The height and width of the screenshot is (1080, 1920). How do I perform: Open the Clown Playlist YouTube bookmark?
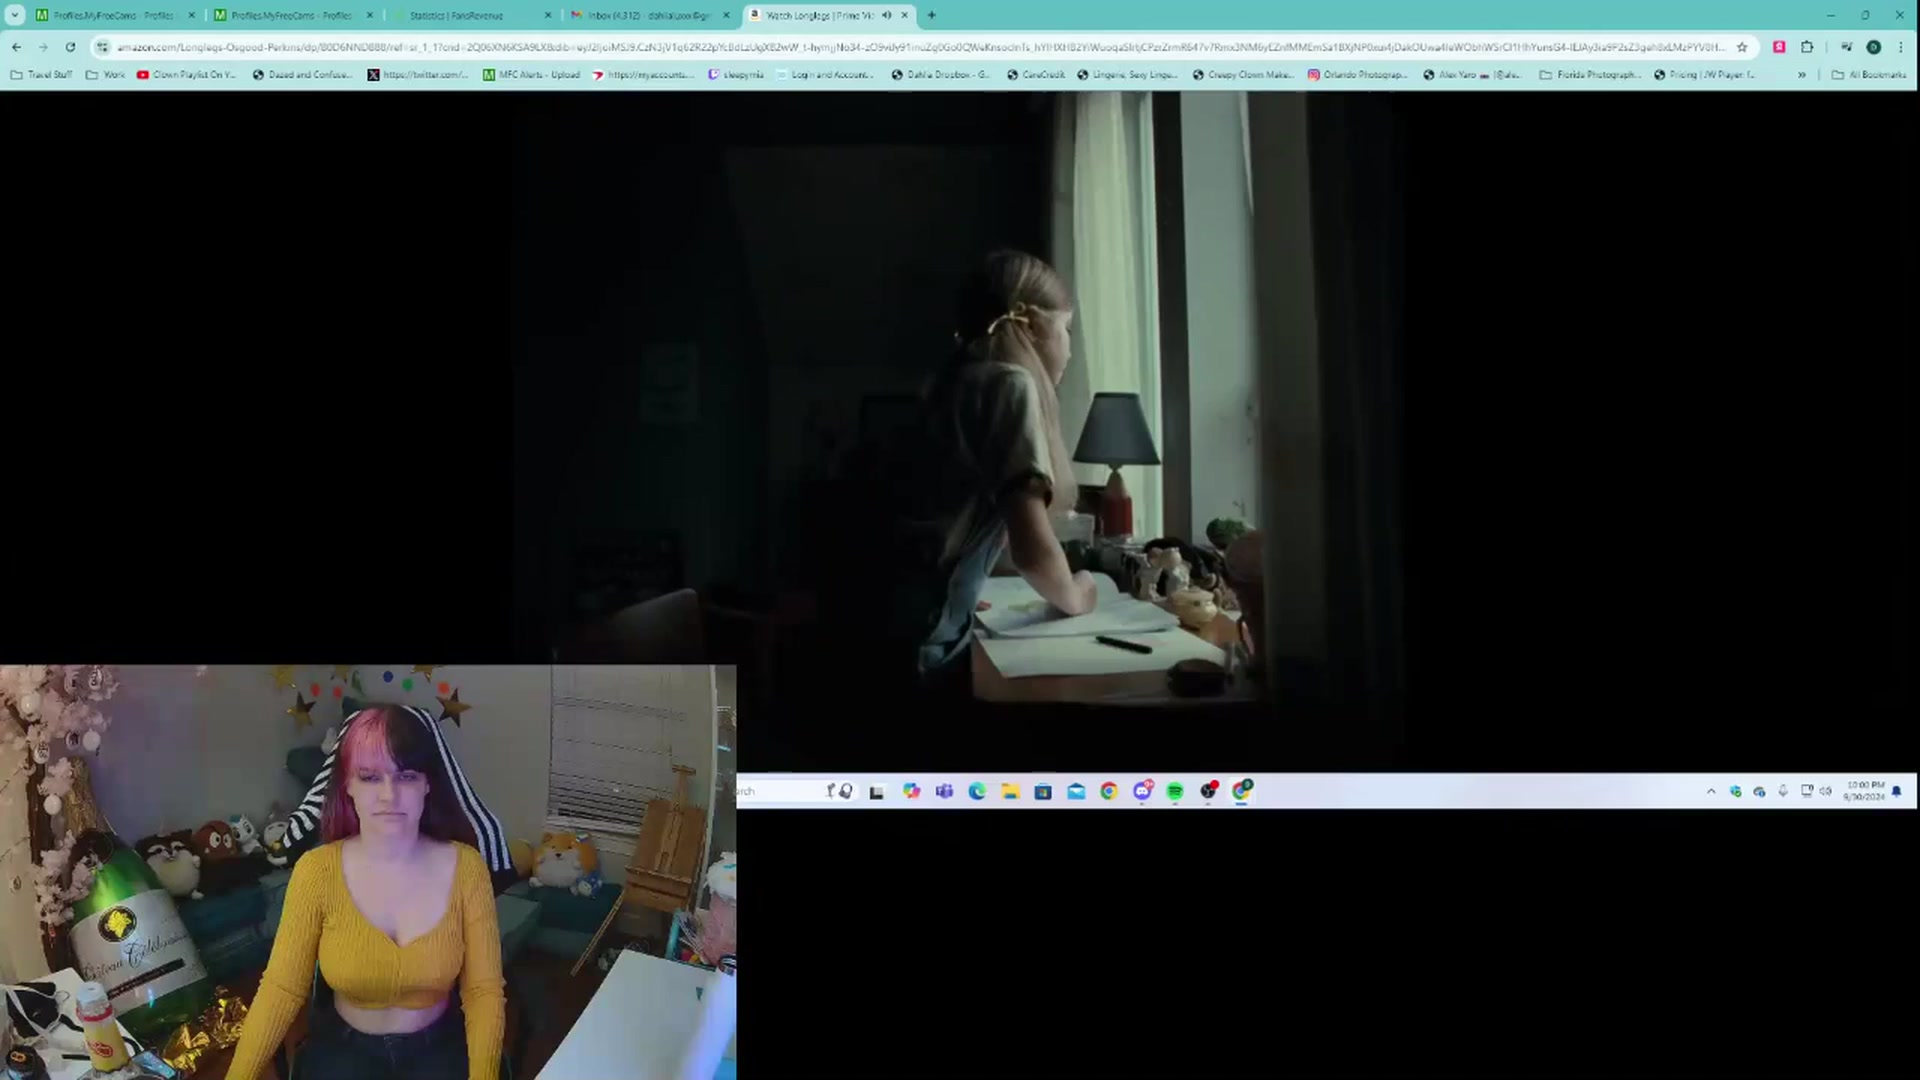tap(187, 75)
